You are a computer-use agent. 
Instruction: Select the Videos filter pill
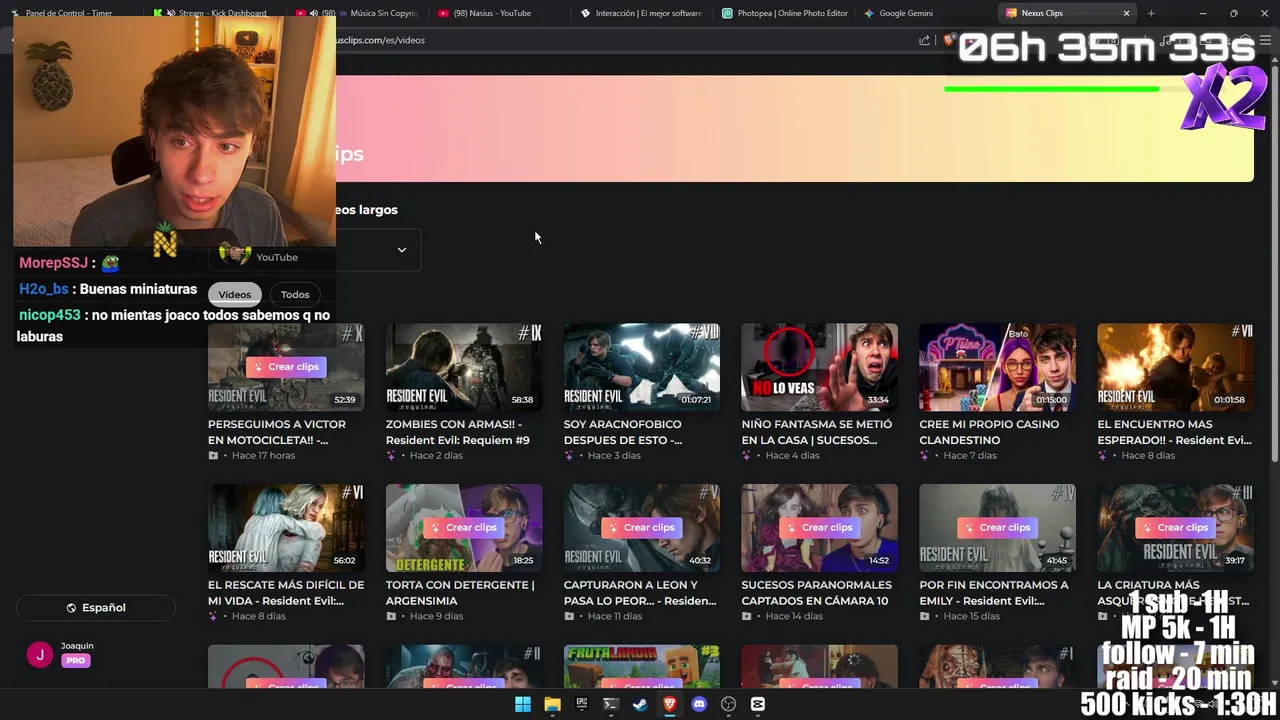coord(235,295)
